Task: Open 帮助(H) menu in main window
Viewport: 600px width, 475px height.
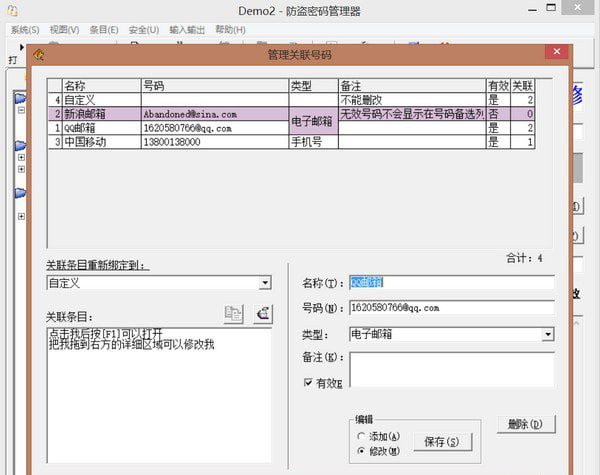Action: click(x=230, y=30)
